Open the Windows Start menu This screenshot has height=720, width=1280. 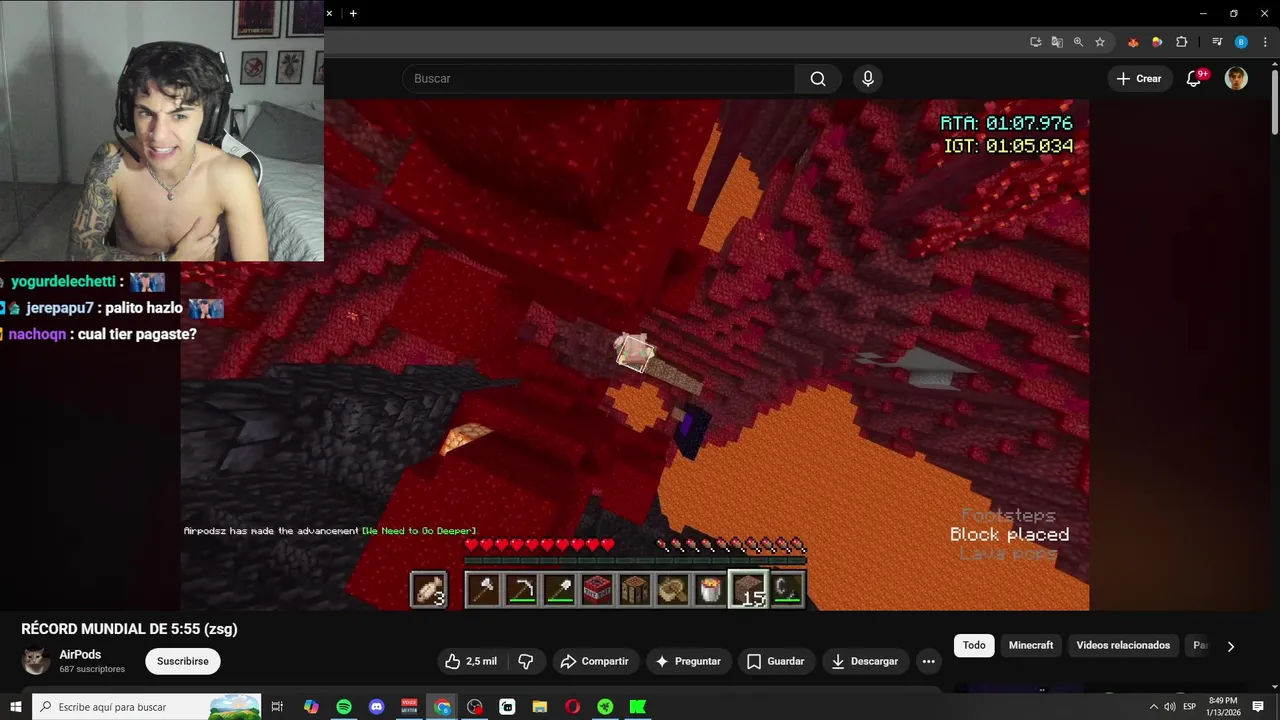(x=15, y=707)
